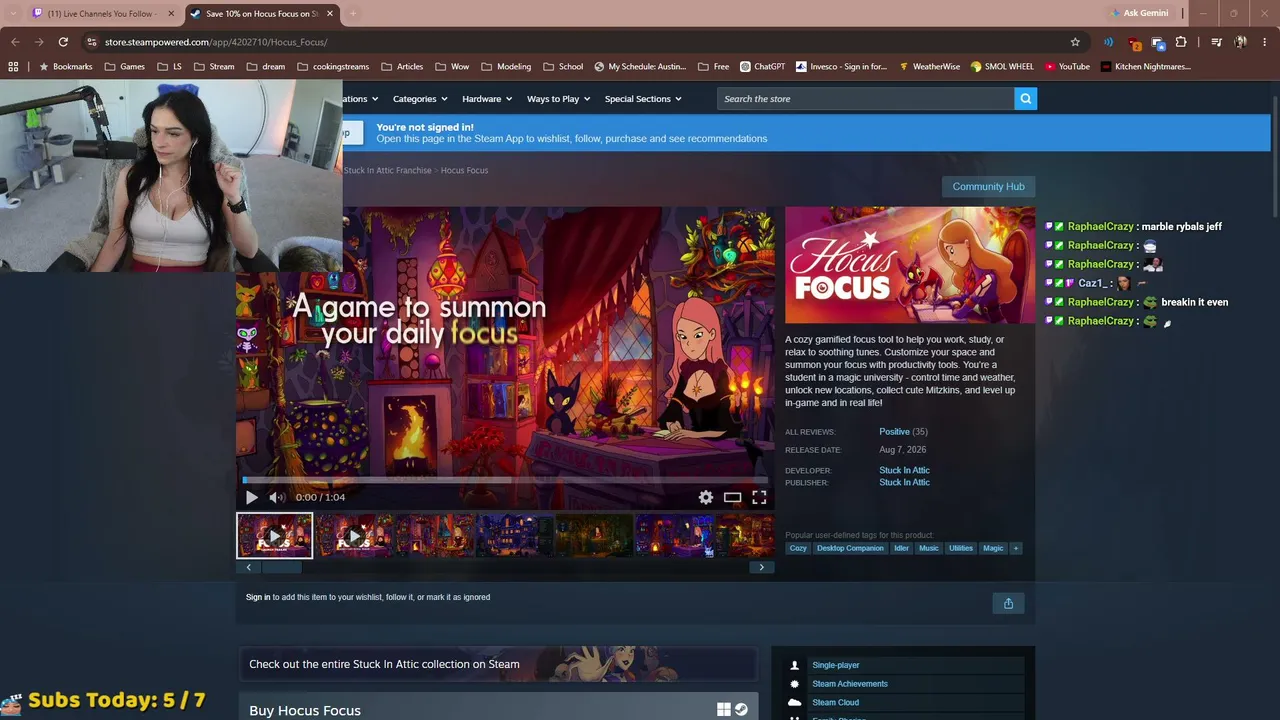The width and height of the screenshot is (1280, 720).
Task: View the Positive reviews summary link
Action: (894, 432)
